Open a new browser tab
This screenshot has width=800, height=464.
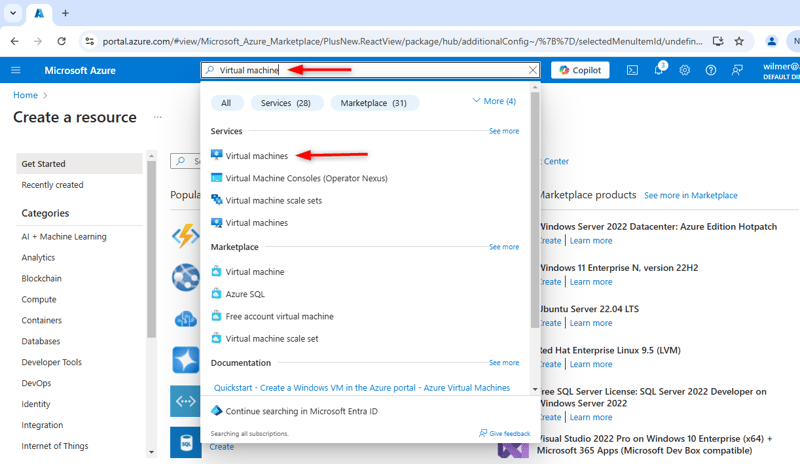(65, 13)
